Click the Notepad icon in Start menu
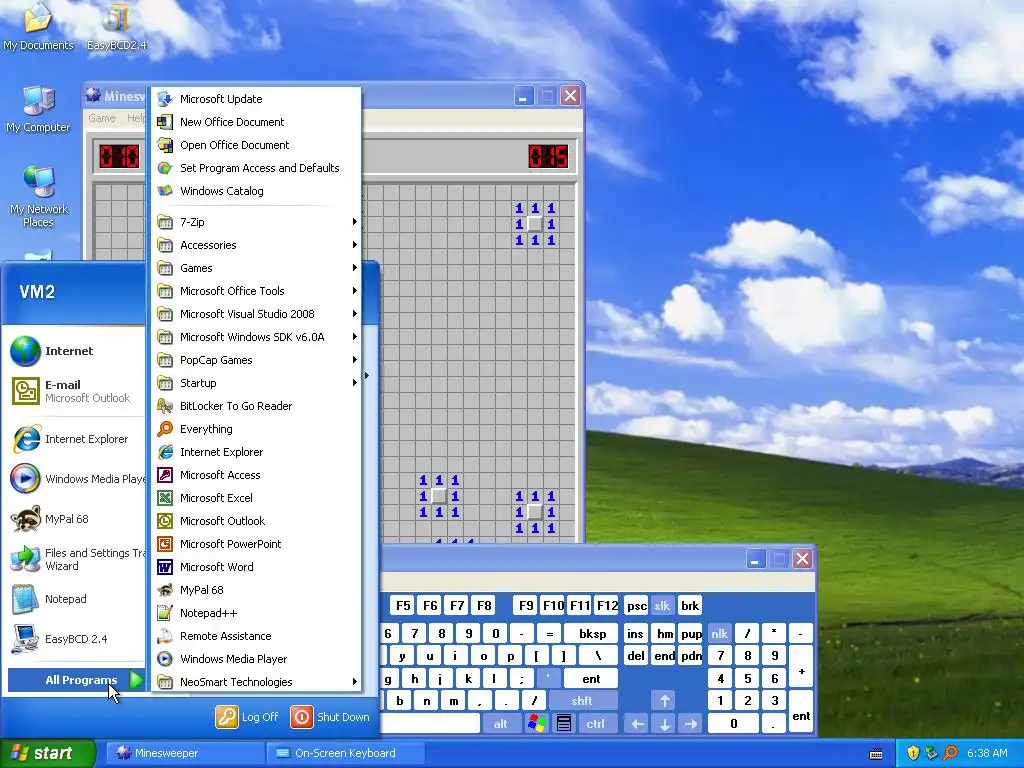 pyautogui.click(x=25, y=599)
